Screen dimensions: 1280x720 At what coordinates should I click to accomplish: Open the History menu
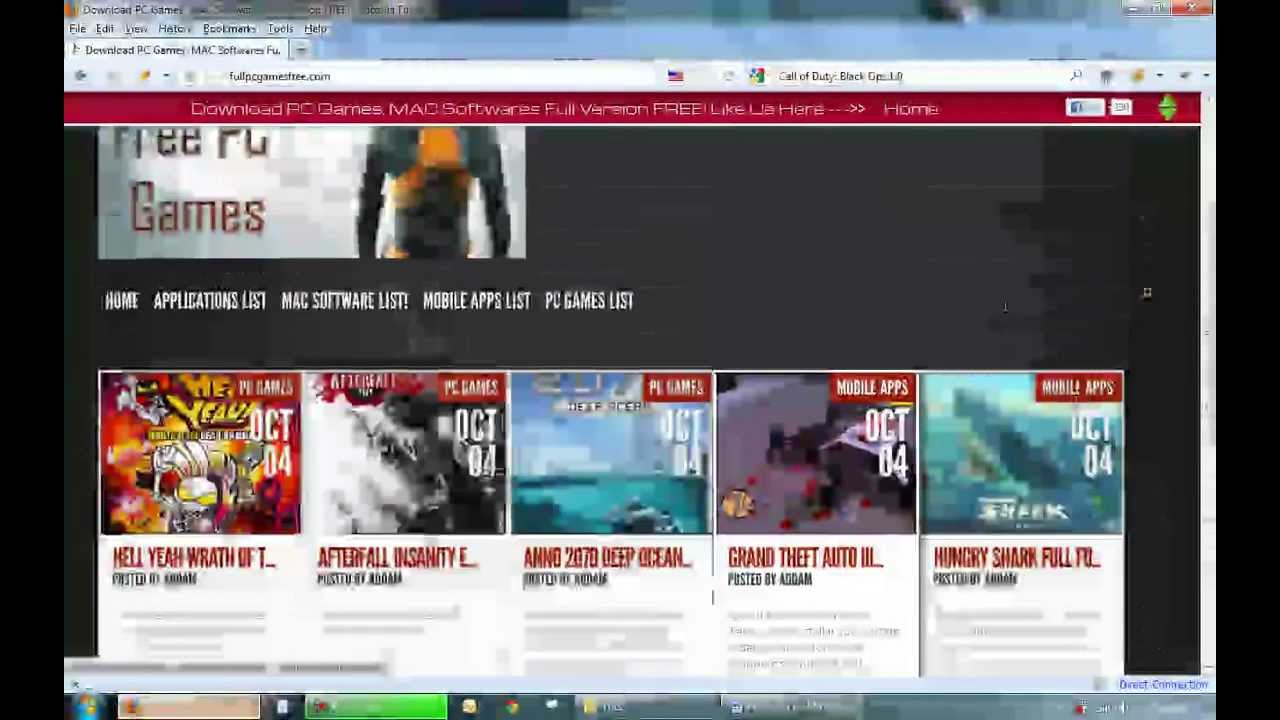pyautogui.click(x=174, y=29)
